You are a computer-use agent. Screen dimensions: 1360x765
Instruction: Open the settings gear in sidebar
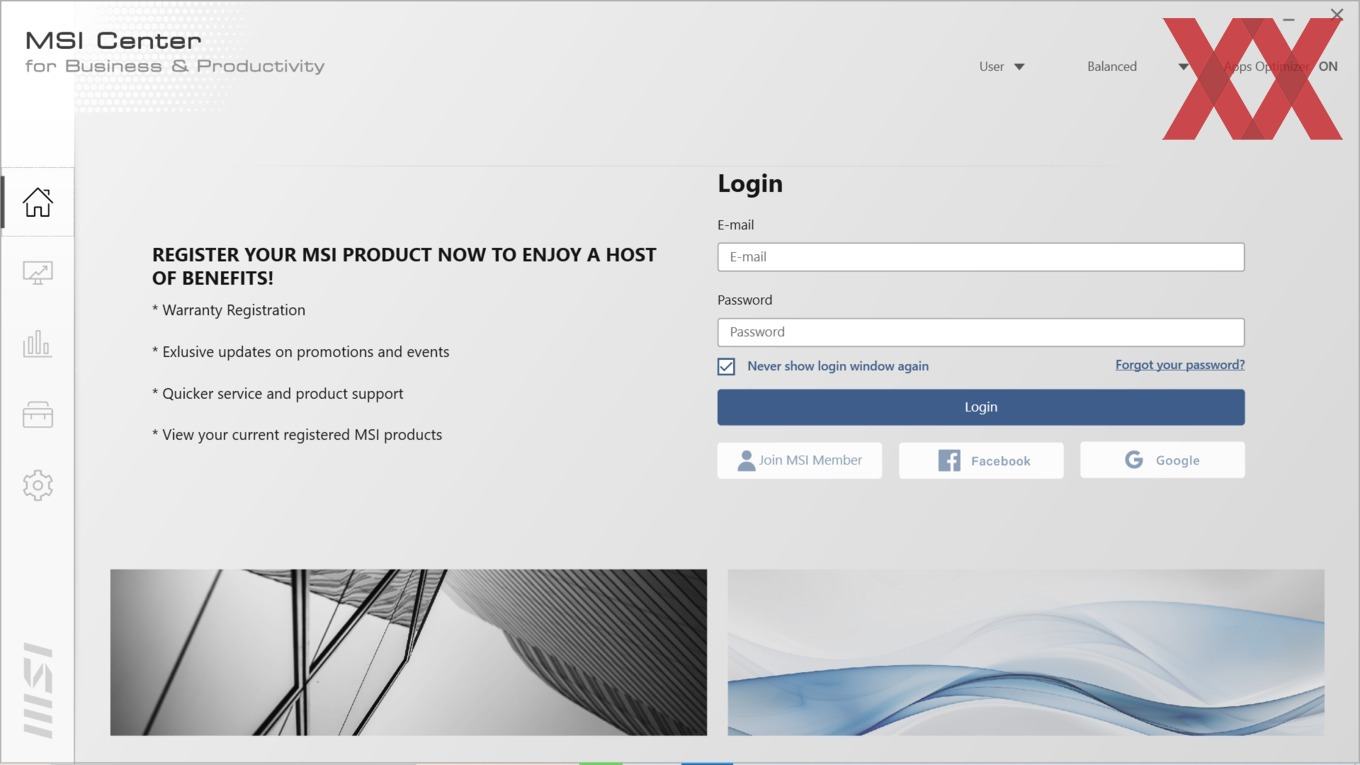[38, 486]
